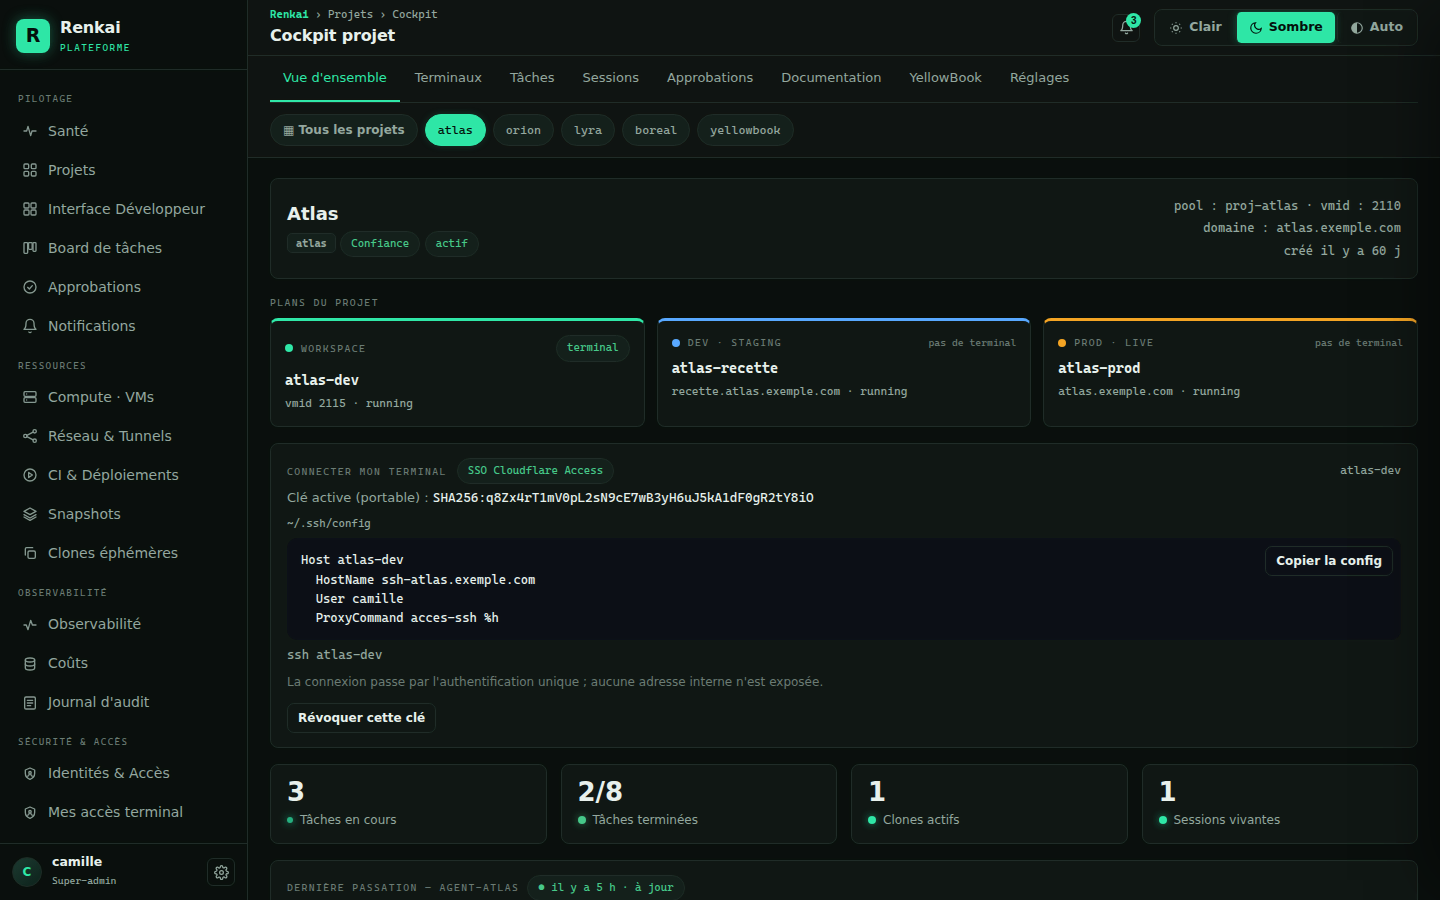
Task: Open Observabilité in the sidebar
Action: [x=124, y=624]
